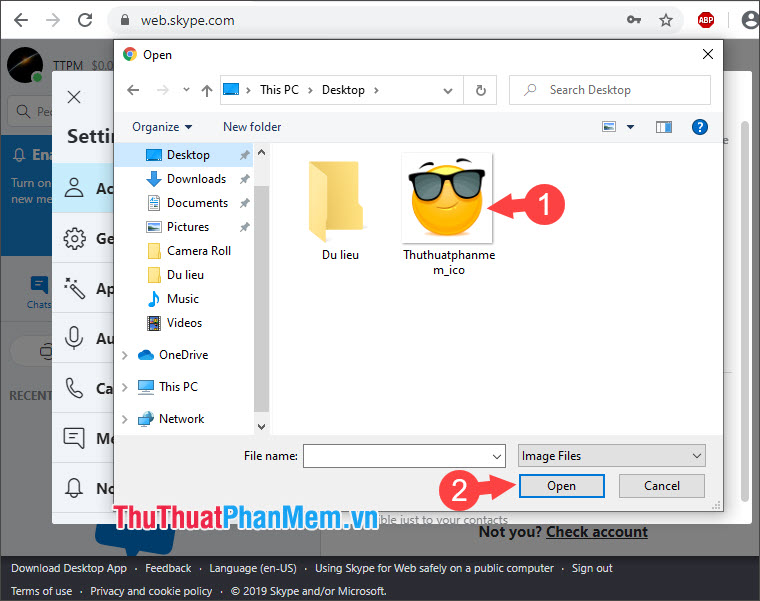The image size is (760, 601).
Task: Click the Cancel button
Action: [x=662, y=486]
